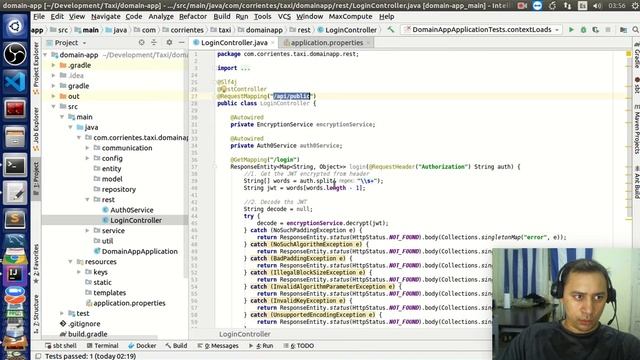The image size is (640, 360).
Task: Open the Terminal dock icon
Action: 15,166
